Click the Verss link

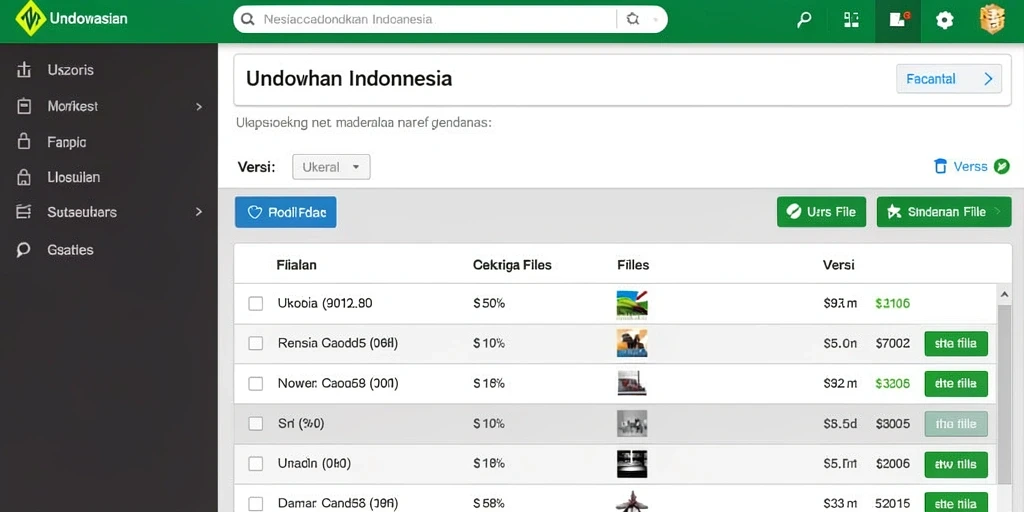pyautogui.click(x=970, y=167)
